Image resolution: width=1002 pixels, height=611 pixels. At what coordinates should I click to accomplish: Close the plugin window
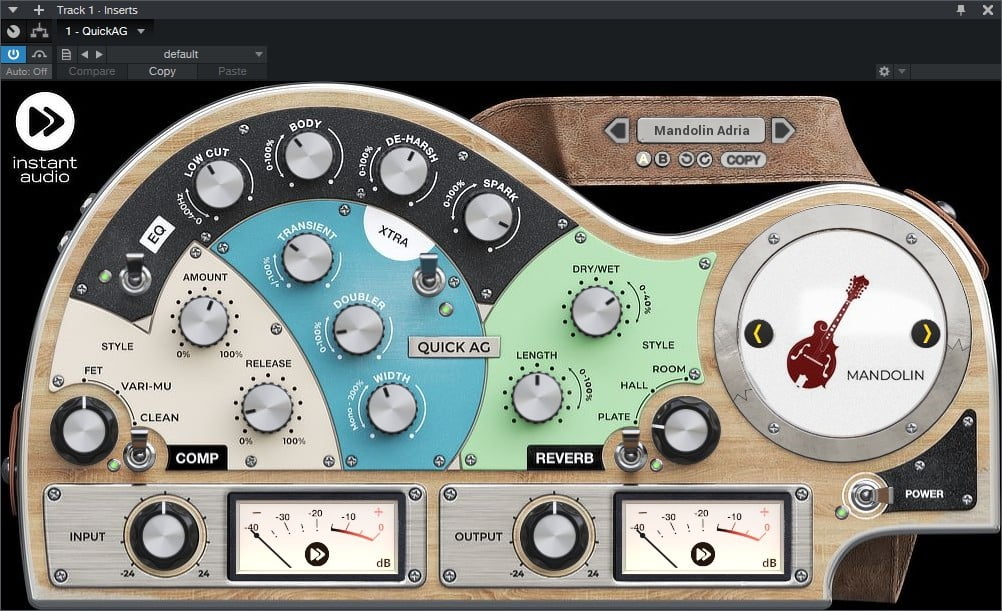987,10
